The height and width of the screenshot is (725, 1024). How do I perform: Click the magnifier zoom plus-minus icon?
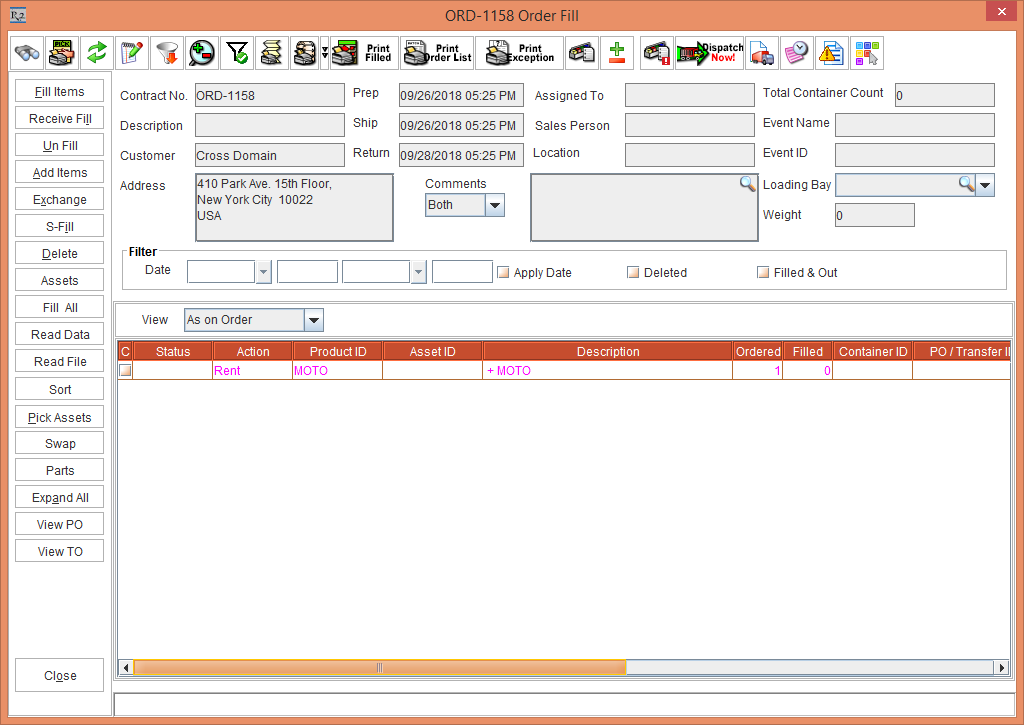pos(202,53)
